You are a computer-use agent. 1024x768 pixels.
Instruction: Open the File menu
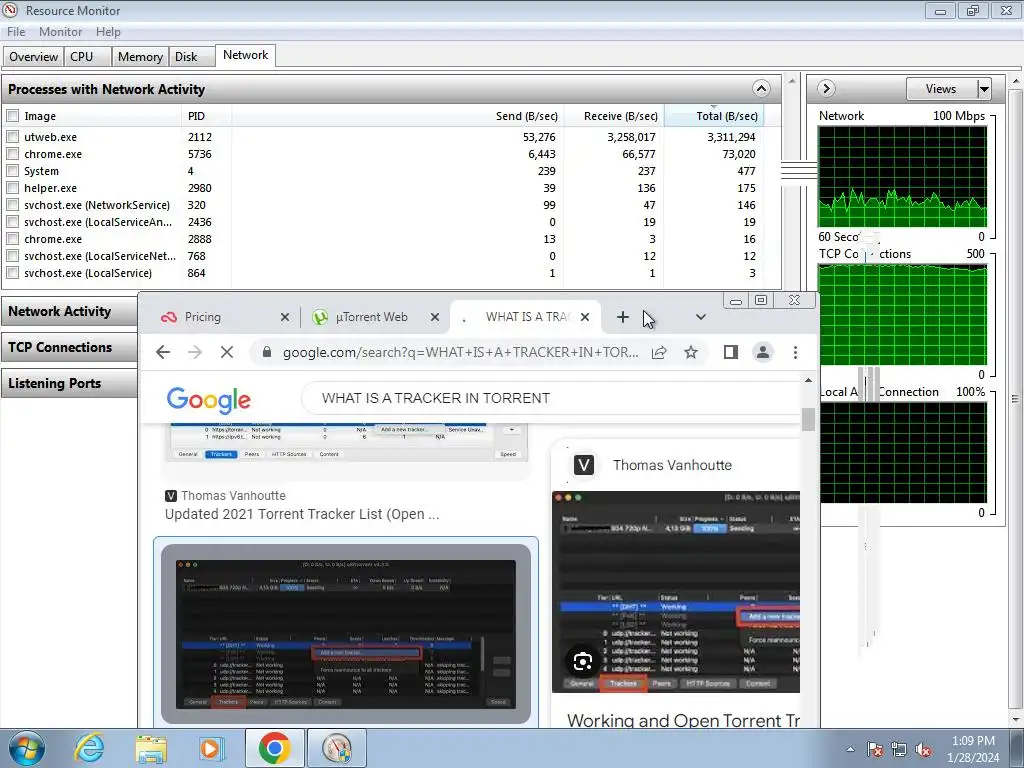point(16,31)
